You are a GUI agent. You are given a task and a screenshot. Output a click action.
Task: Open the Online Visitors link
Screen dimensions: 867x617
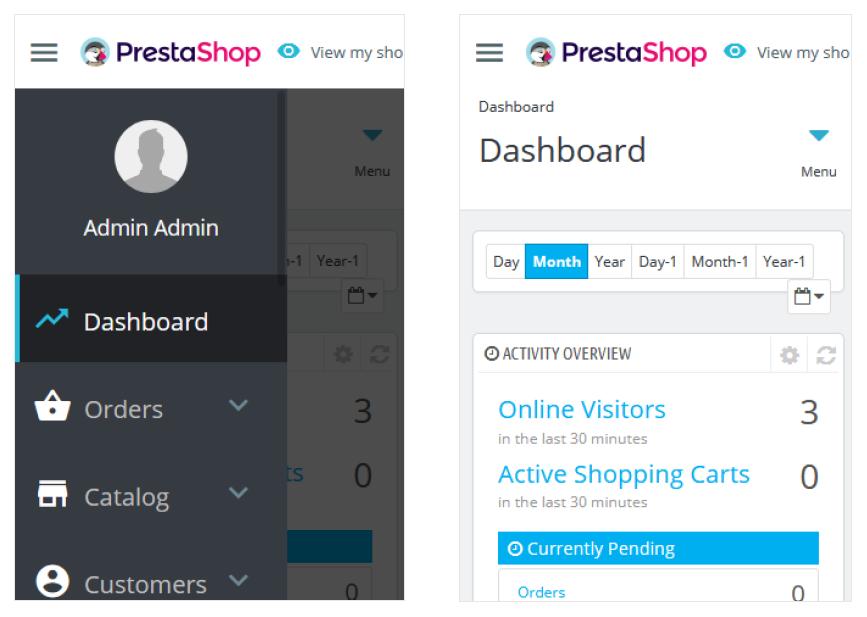[582, 410]
